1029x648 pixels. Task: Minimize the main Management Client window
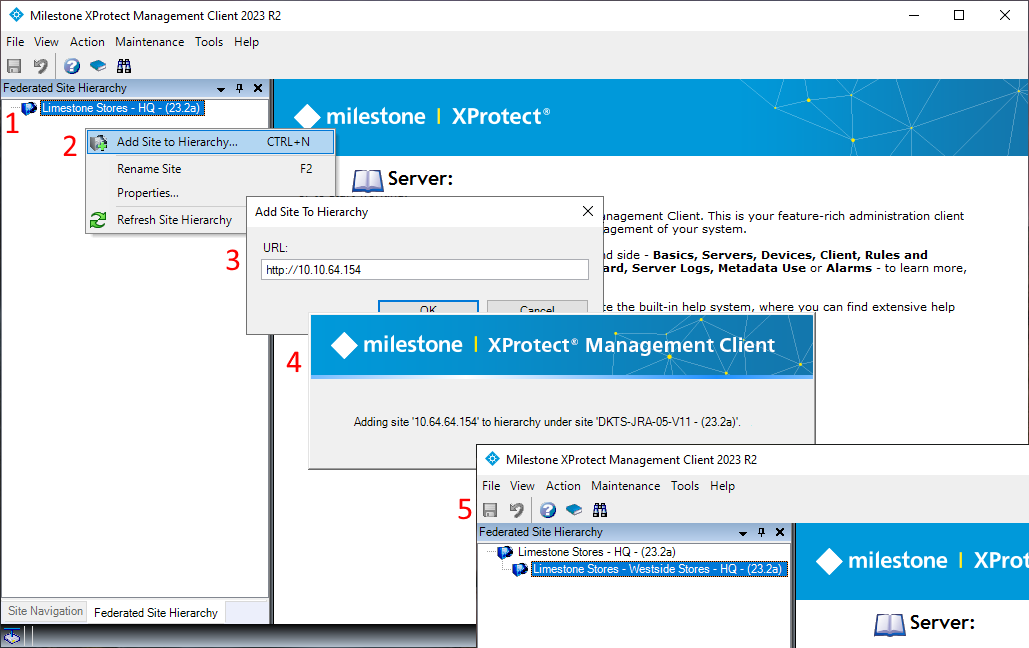(914, 15)
